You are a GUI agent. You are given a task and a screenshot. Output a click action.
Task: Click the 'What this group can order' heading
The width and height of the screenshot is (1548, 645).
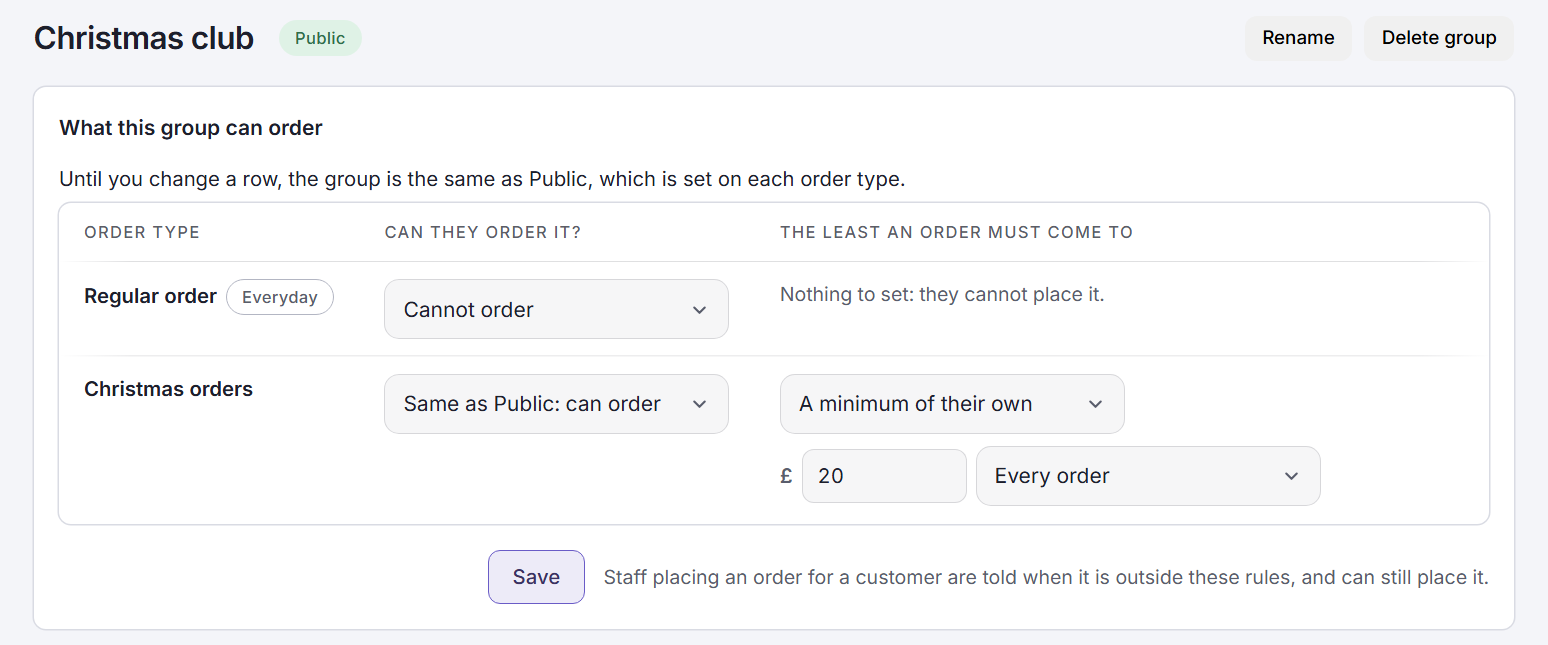click(191, 128)
